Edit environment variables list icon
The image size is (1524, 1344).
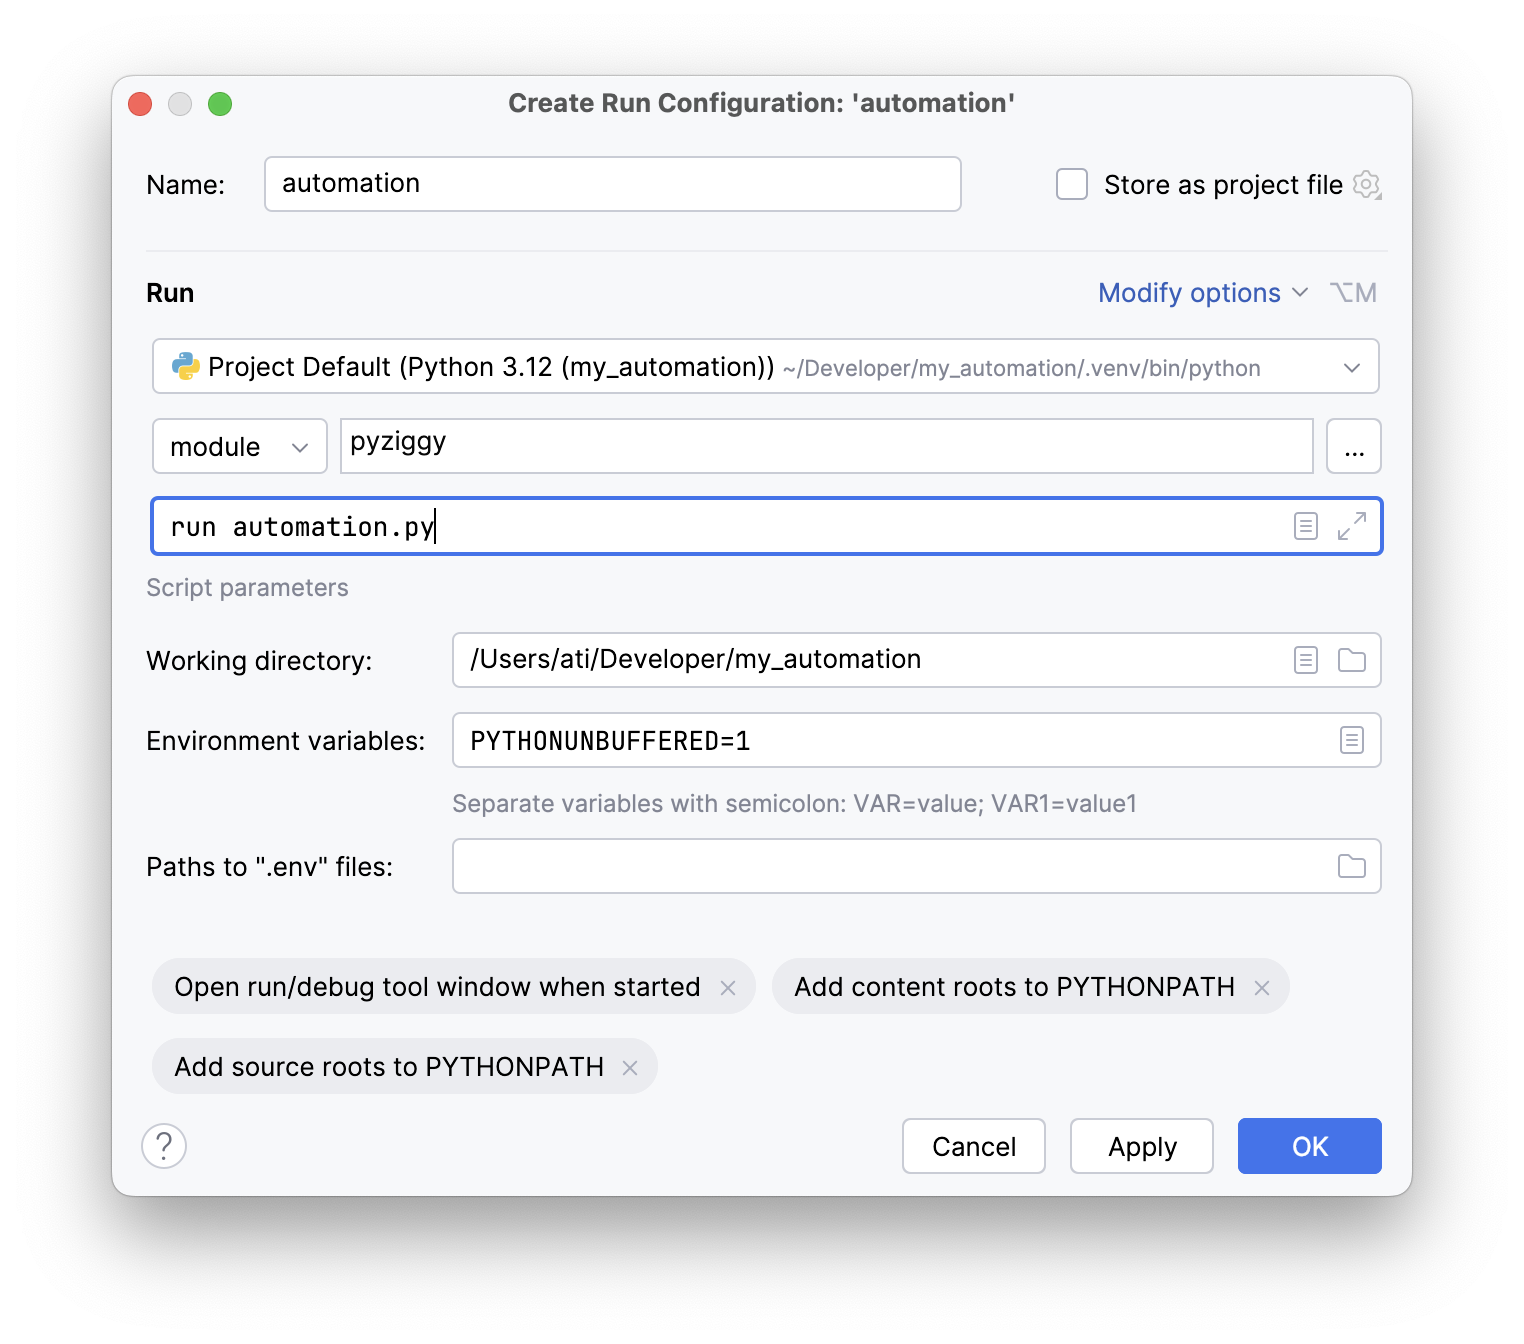1352,740
